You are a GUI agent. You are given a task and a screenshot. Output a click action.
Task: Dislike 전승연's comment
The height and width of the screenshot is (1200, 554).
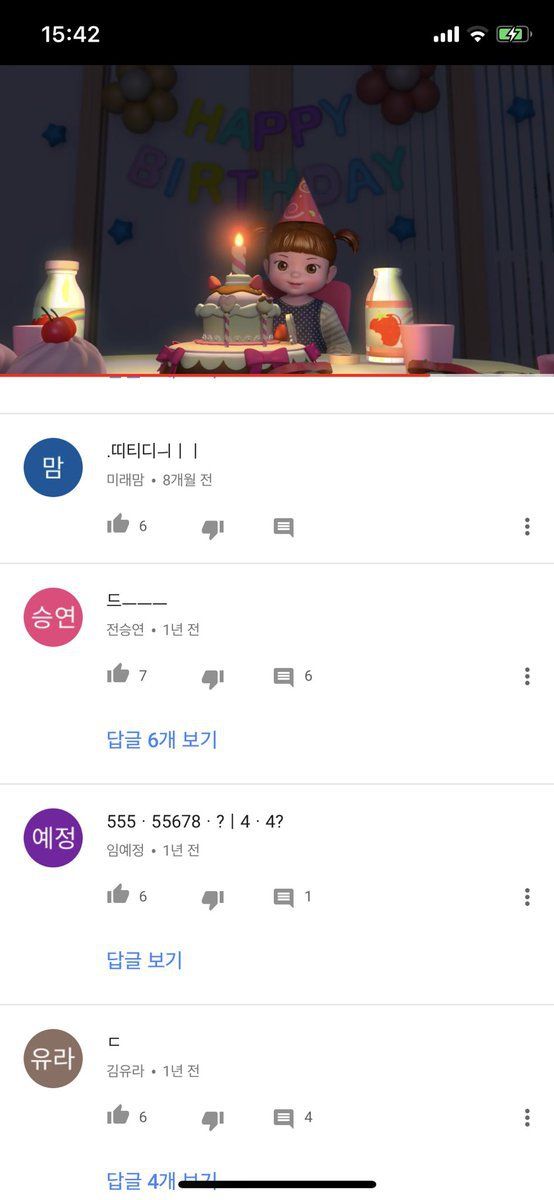(x=213, y=678)
